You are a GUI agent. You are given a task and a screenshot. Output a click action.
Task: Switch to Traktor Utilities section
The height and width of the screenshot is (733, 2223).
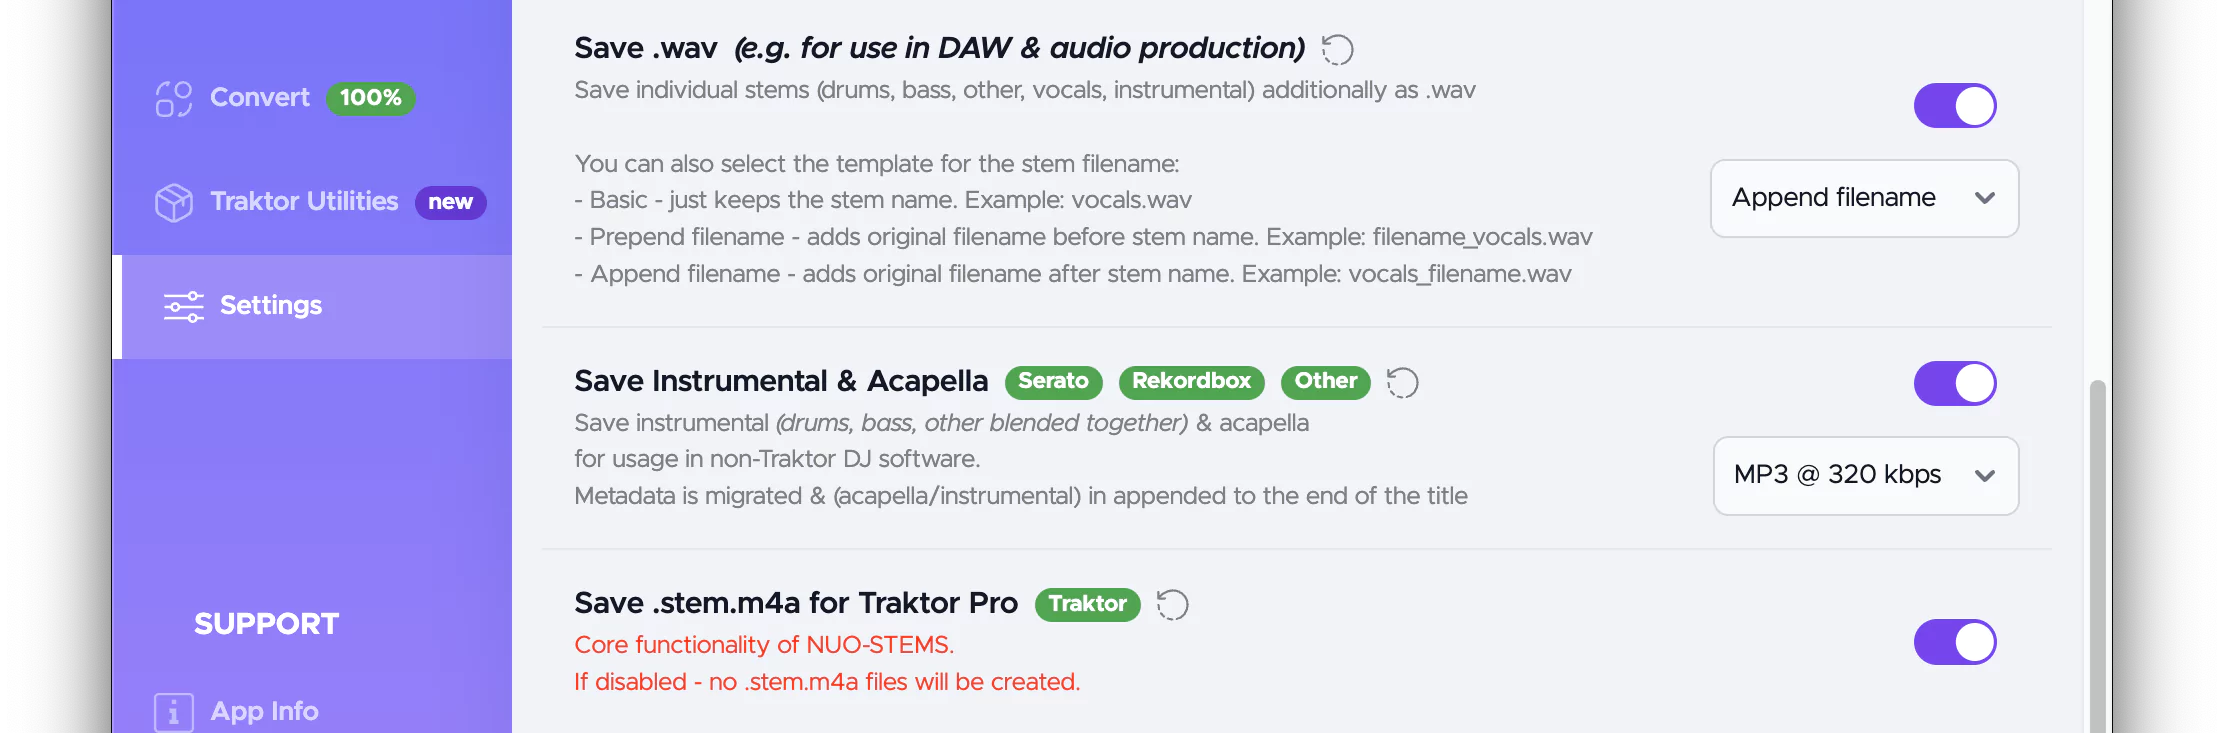click(x=304, y=202)
